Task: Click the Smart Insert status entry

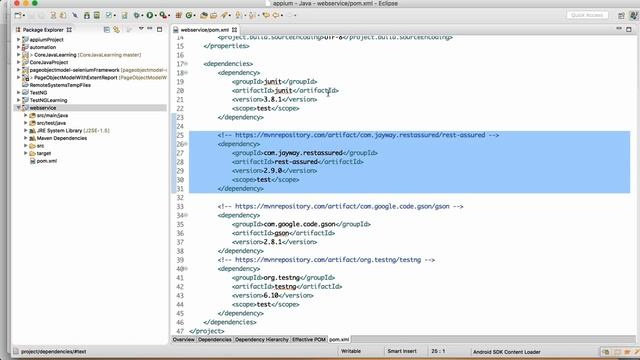Action: click(402, 351)
